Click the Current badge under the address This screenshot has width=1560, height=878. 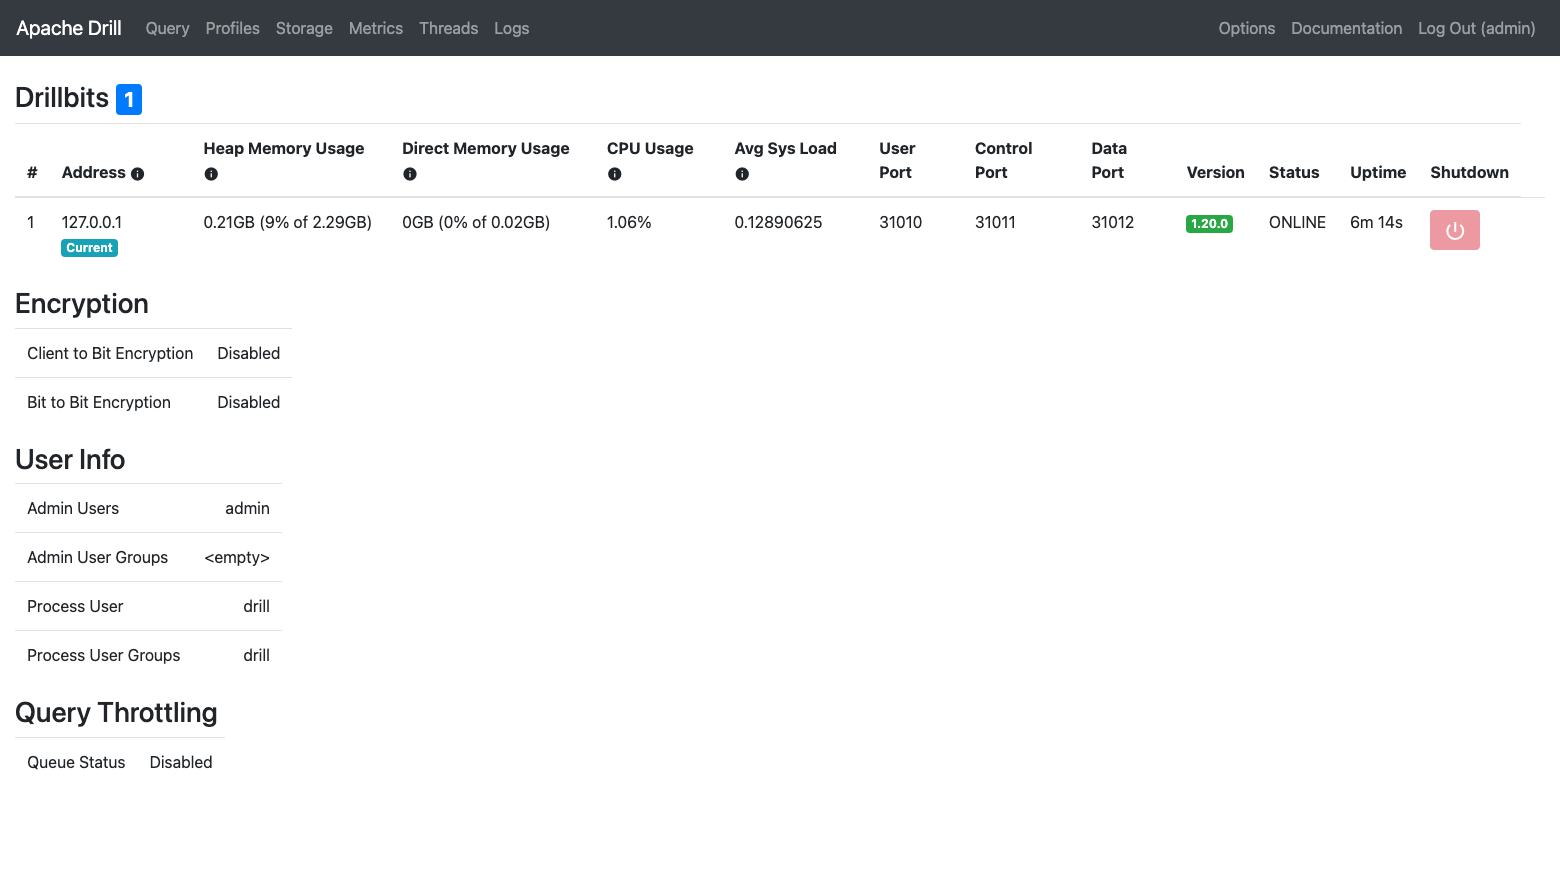click(90, 248)
